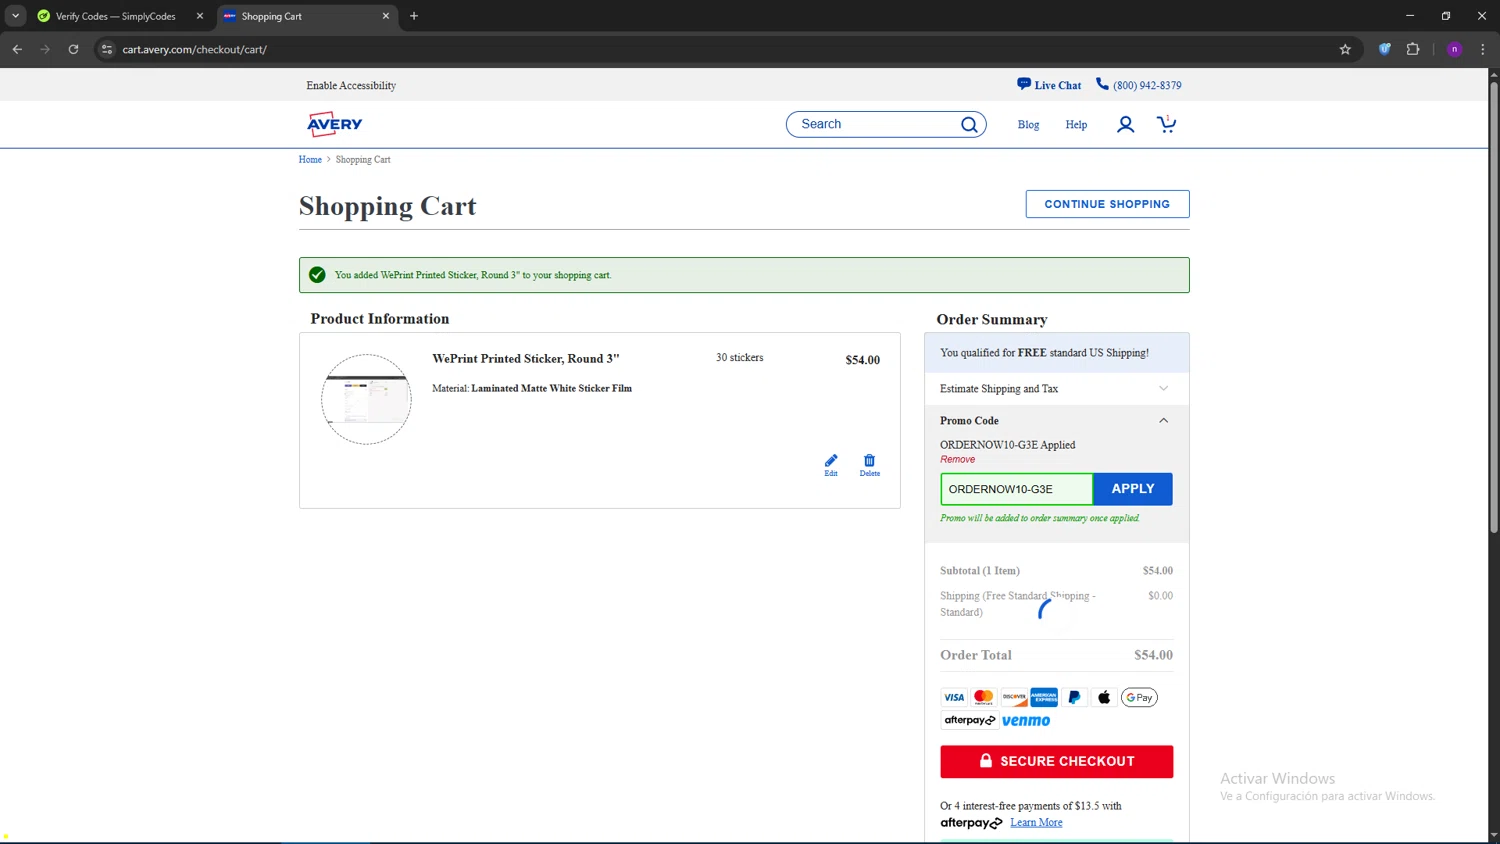Click into the promo code input field
Viewport: 1500px width, 844px height.
click(1016, 489)
